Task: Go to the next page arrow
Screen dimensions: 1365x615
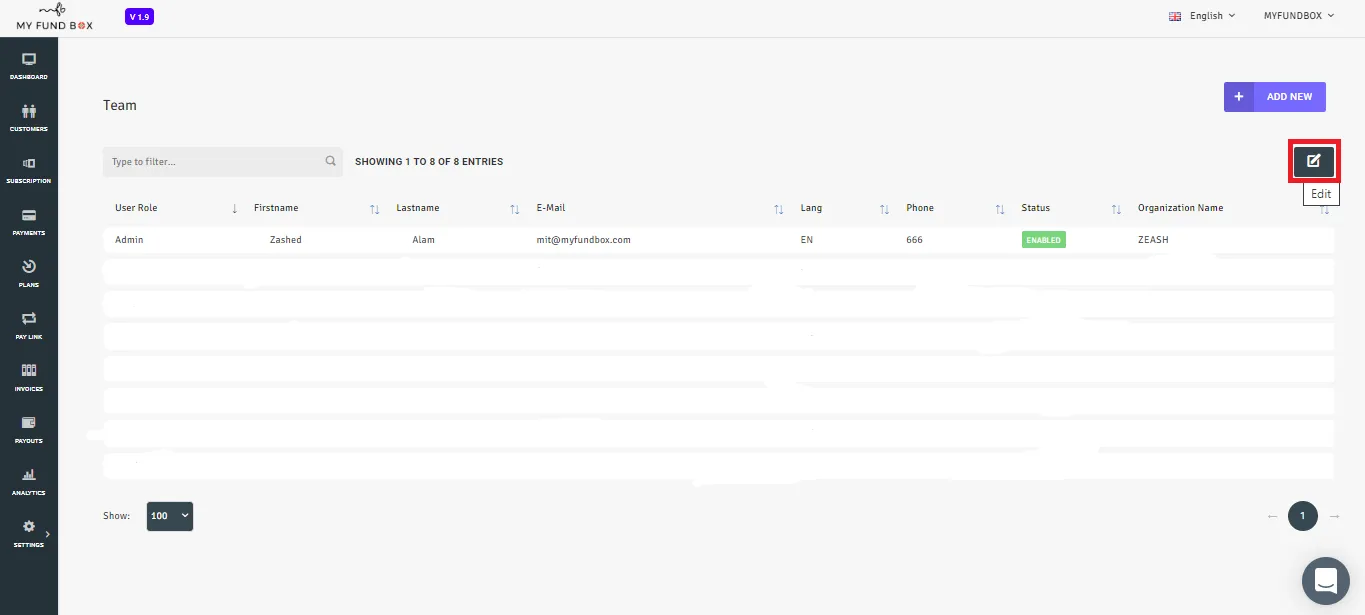Action: pyautogui.click(x=1334, y=516)
